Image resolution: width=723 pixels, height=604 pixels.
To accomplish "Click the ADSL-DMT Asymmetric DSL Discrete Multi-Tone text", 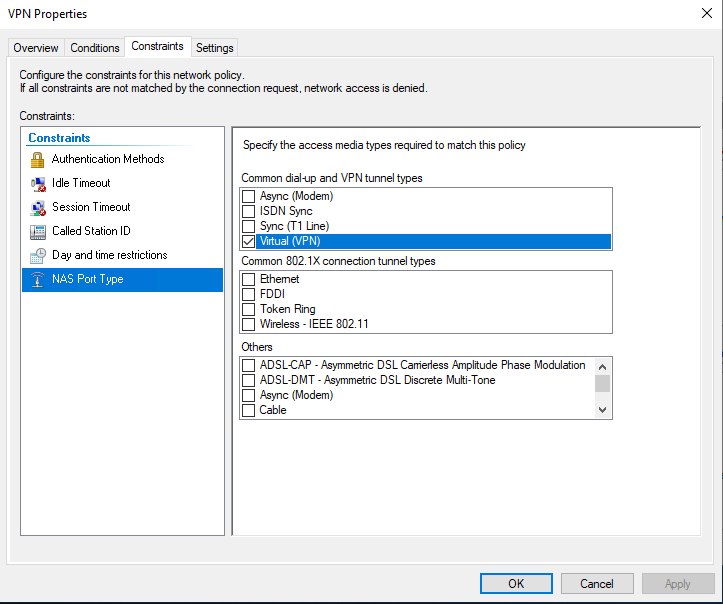I will point(378,380).
